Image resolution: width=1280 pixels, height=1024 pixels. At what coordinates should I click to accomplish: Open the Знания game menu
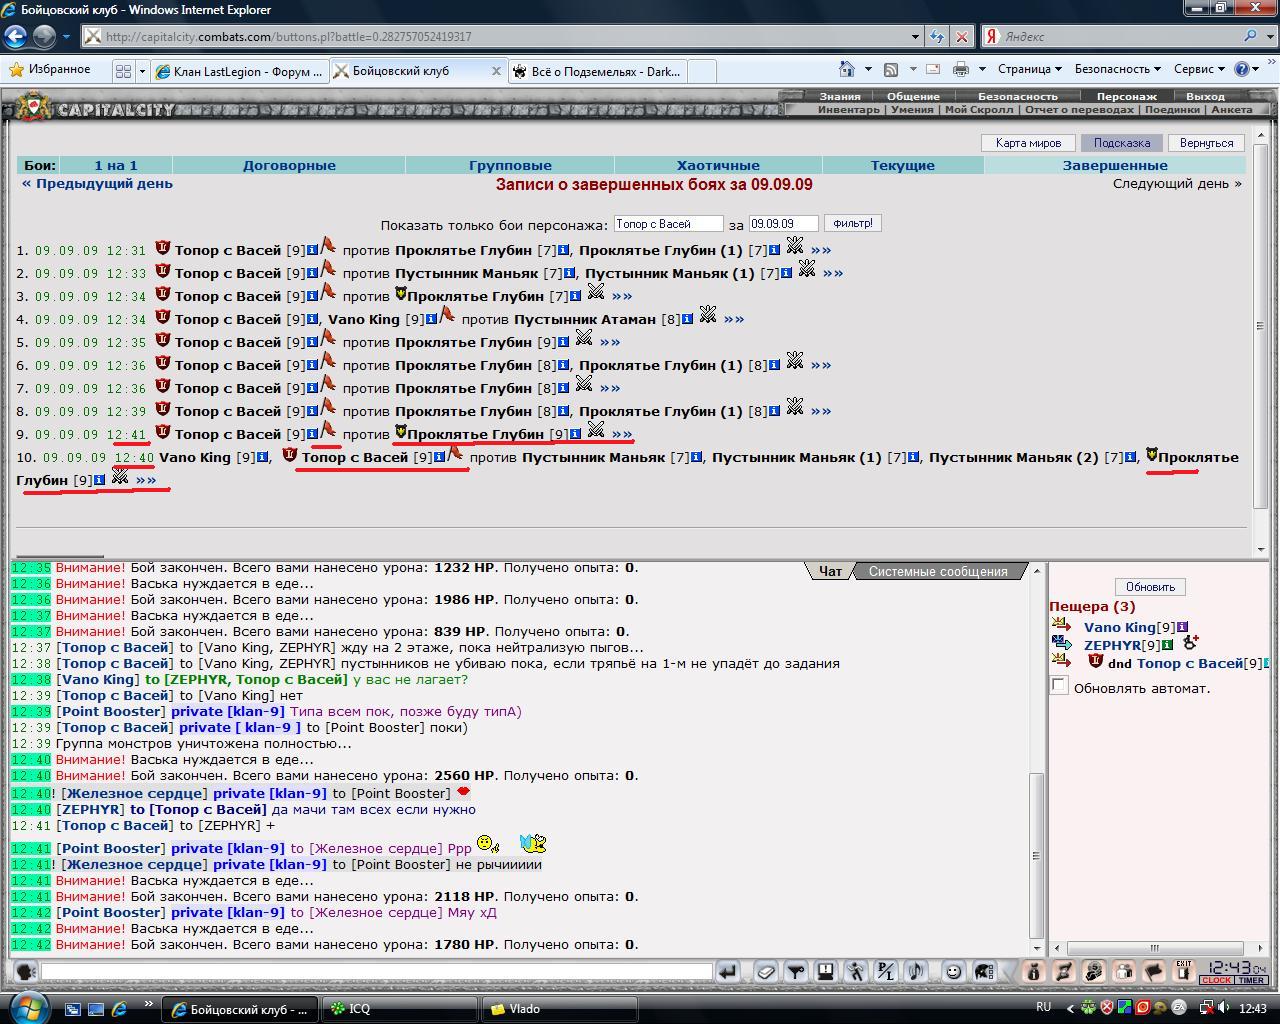[840, 96]
